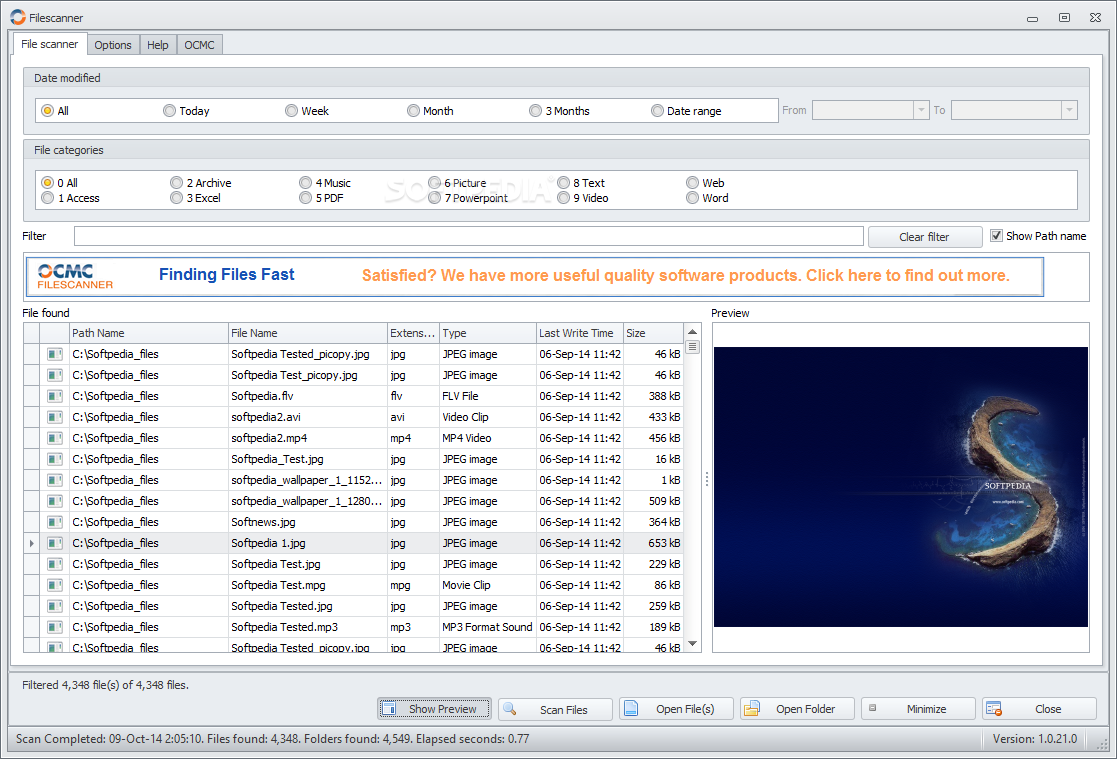Click the FLV File type cell
1117x759 pixels.
[x=487, y=396]
